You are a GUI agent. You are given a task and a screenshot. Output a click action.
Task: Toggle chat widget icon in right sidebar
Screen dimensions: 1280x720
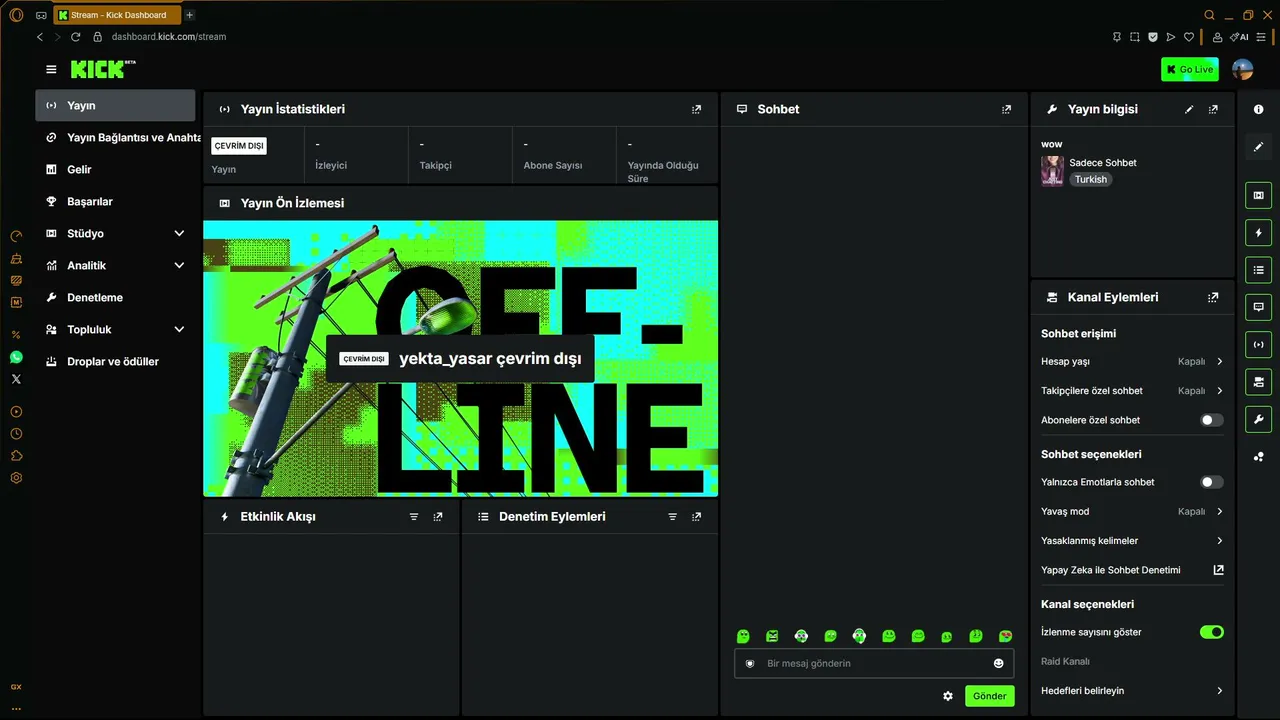tap(1258, 307)
